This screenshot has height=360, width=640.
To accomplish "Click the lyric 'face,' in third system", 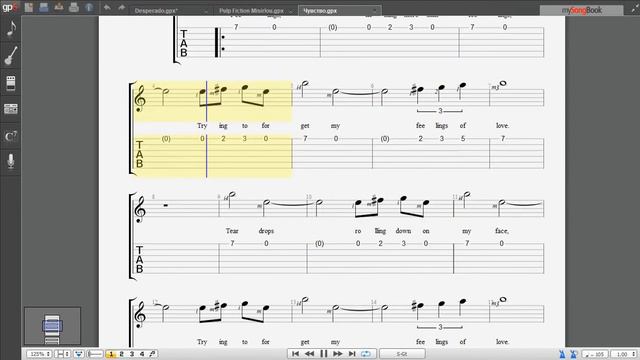I will click(x=502, y=231).
